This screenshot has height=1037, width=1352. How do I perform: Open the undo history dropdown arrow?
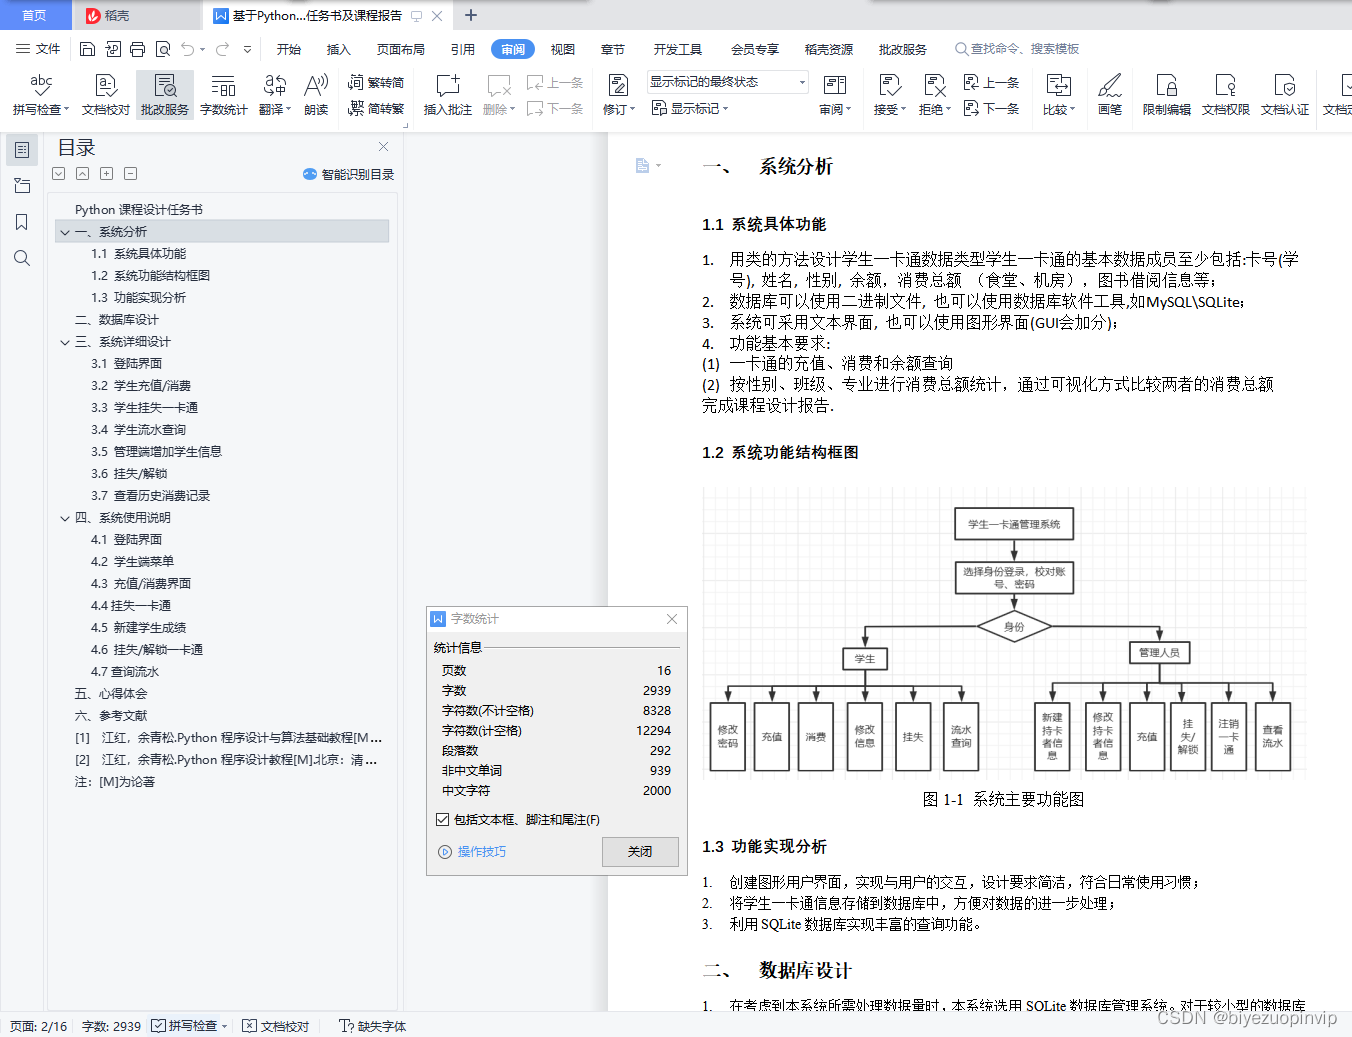point(202,49)
